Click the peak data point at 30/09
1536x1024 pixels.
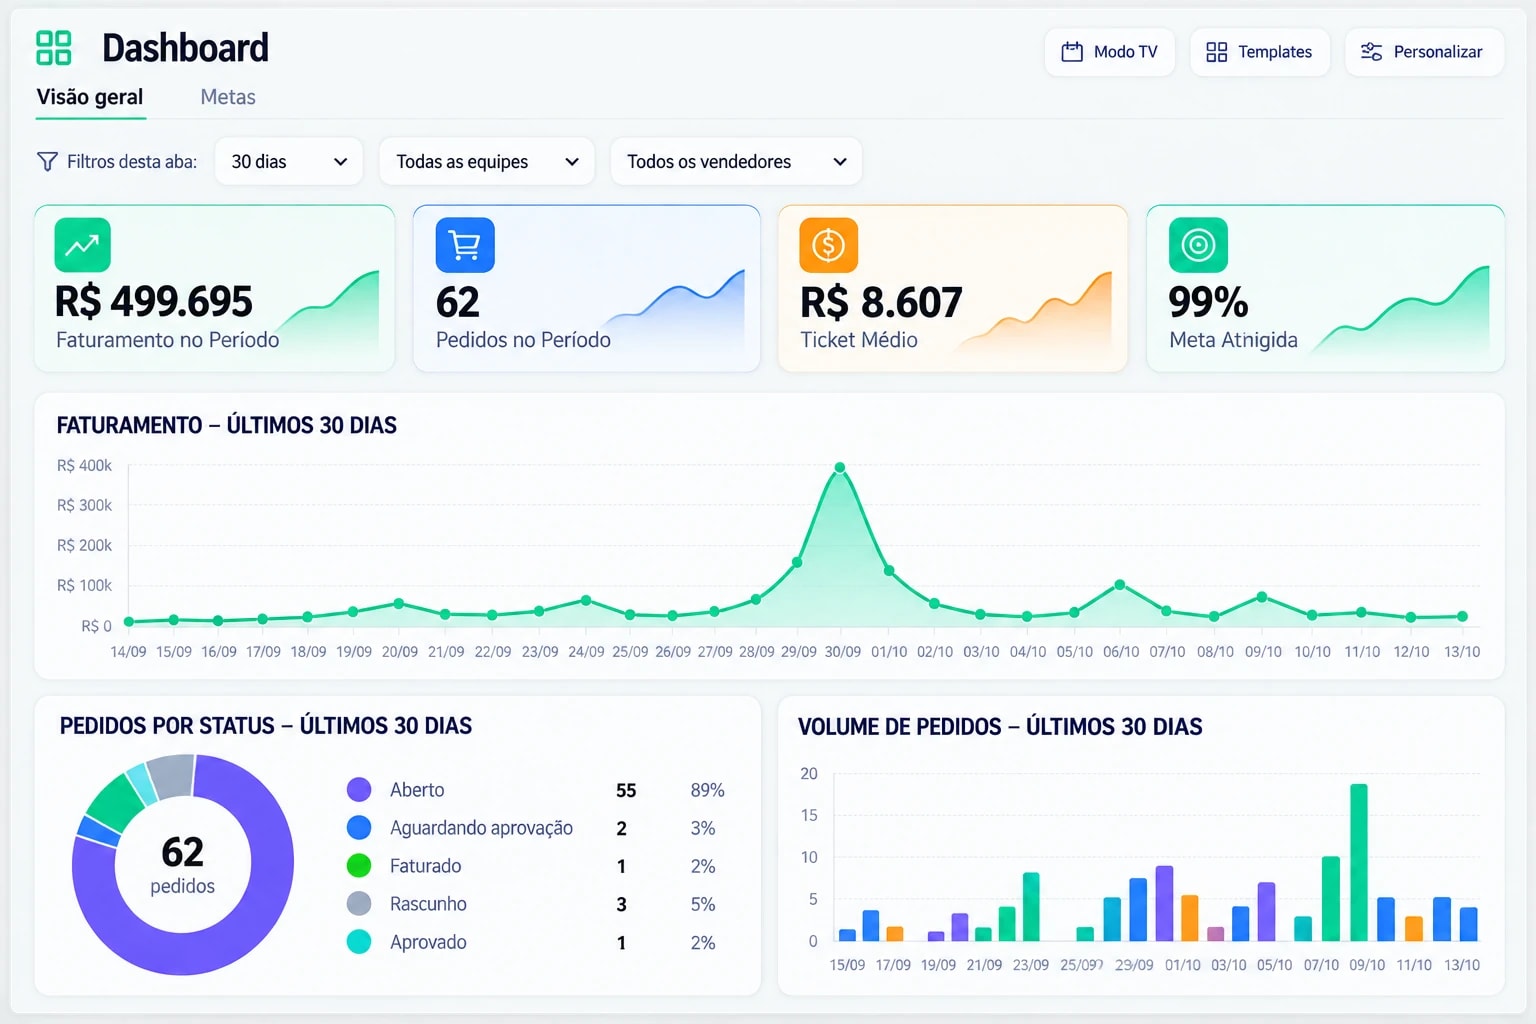(840, 467)
